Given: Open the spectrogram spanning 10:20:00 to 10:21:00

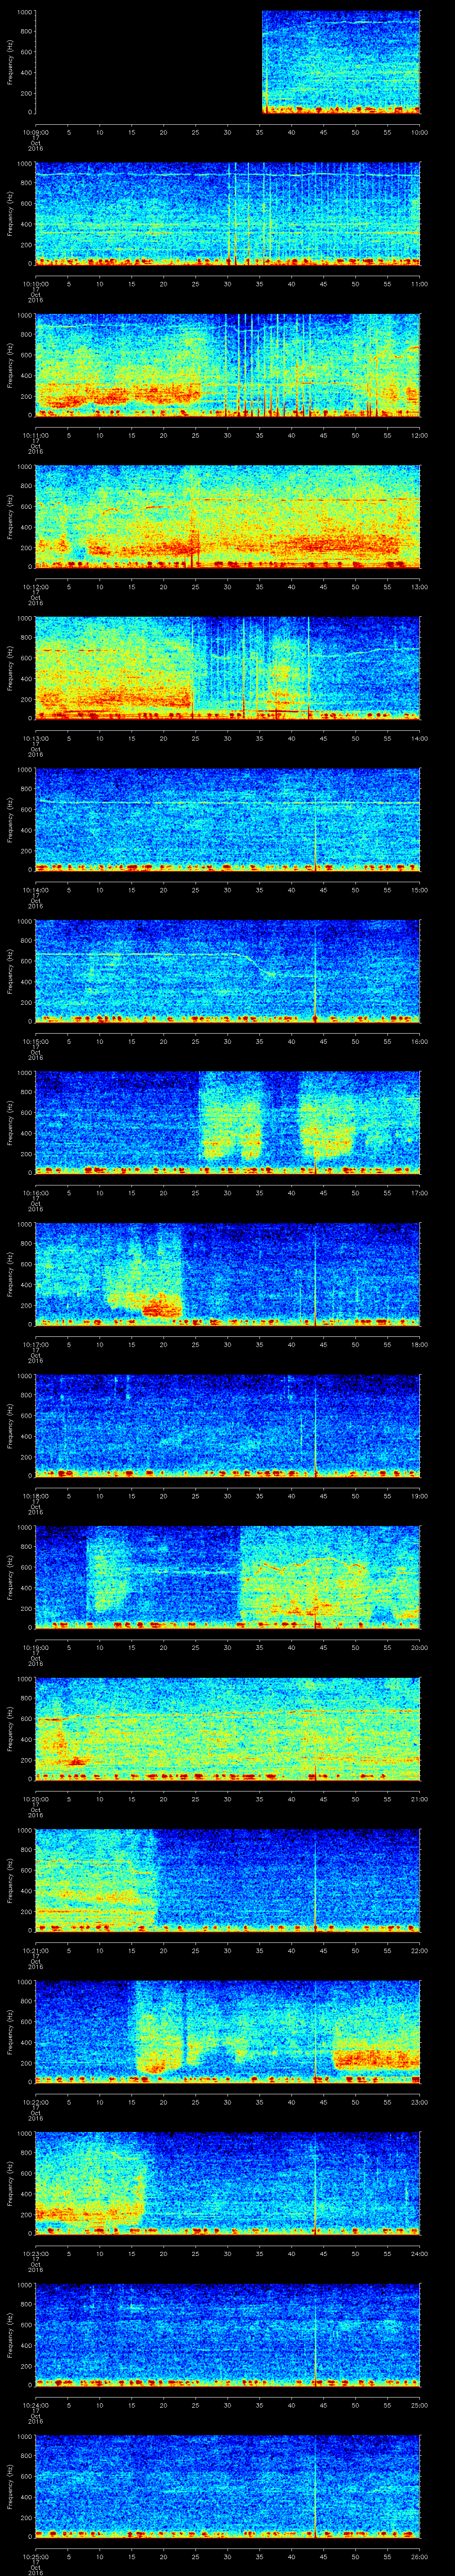Looking at the screenshot, I should [x=227, y=1732].
